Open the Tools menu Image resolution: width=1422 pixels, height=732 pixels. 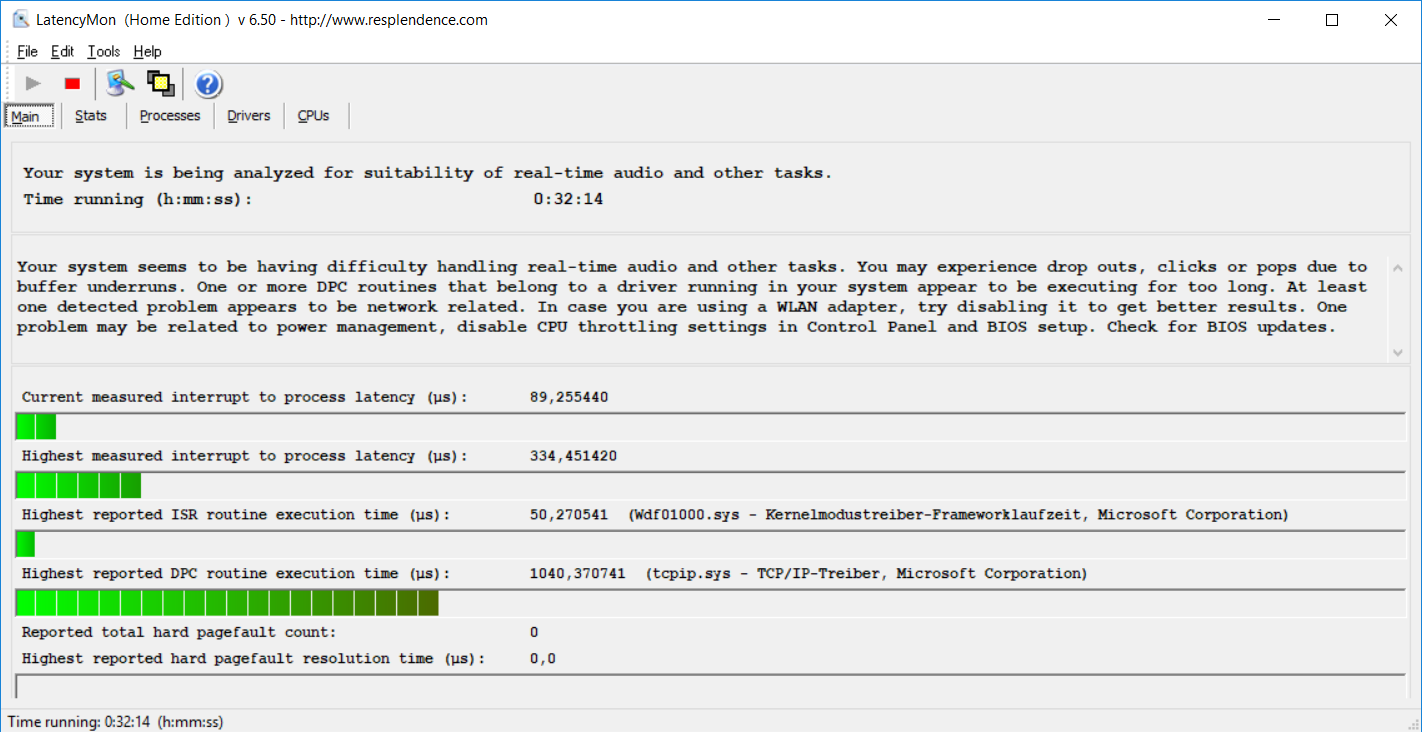click(103, 51)
